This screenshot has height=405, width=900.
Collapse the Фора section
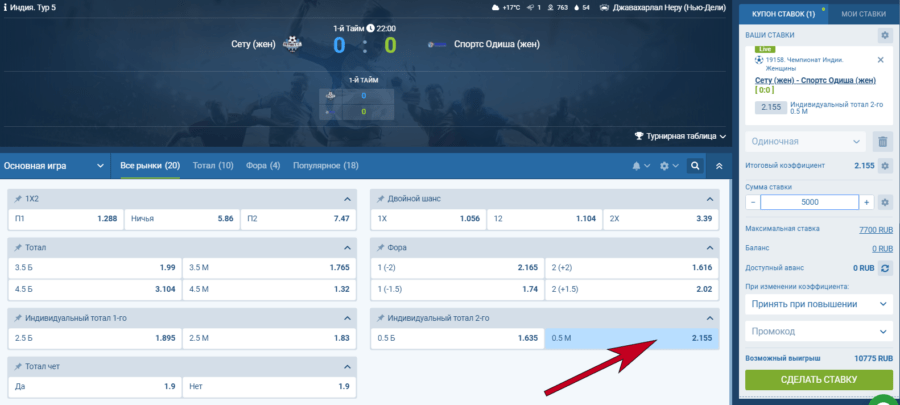coord(709,248)
